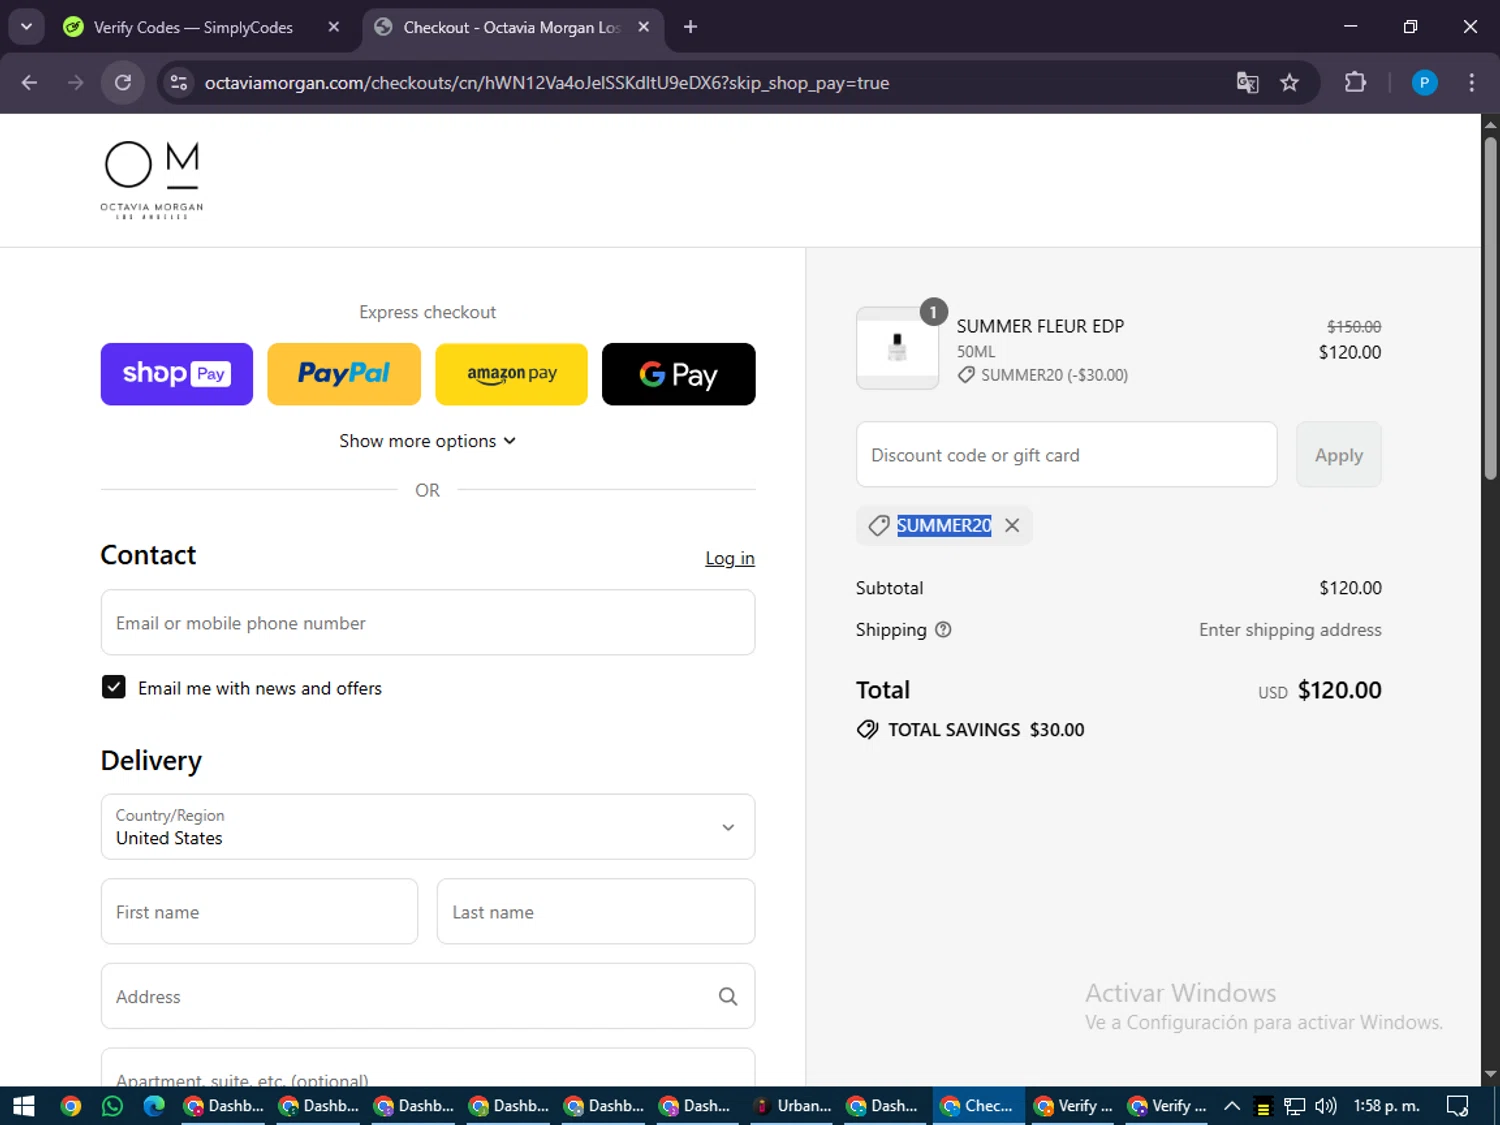
Task: Open Microsoft Edge from the taskbar
Action: tap(154, 1106)
